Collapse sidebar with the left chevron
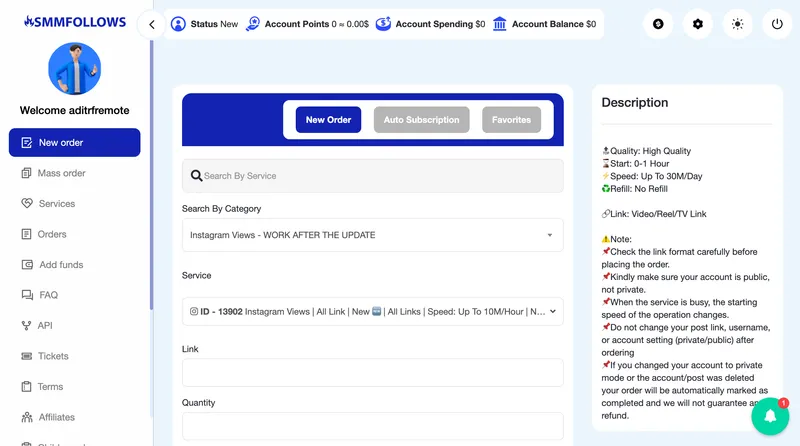The height and width of the screenshot is (446, 800). [151, 24]
